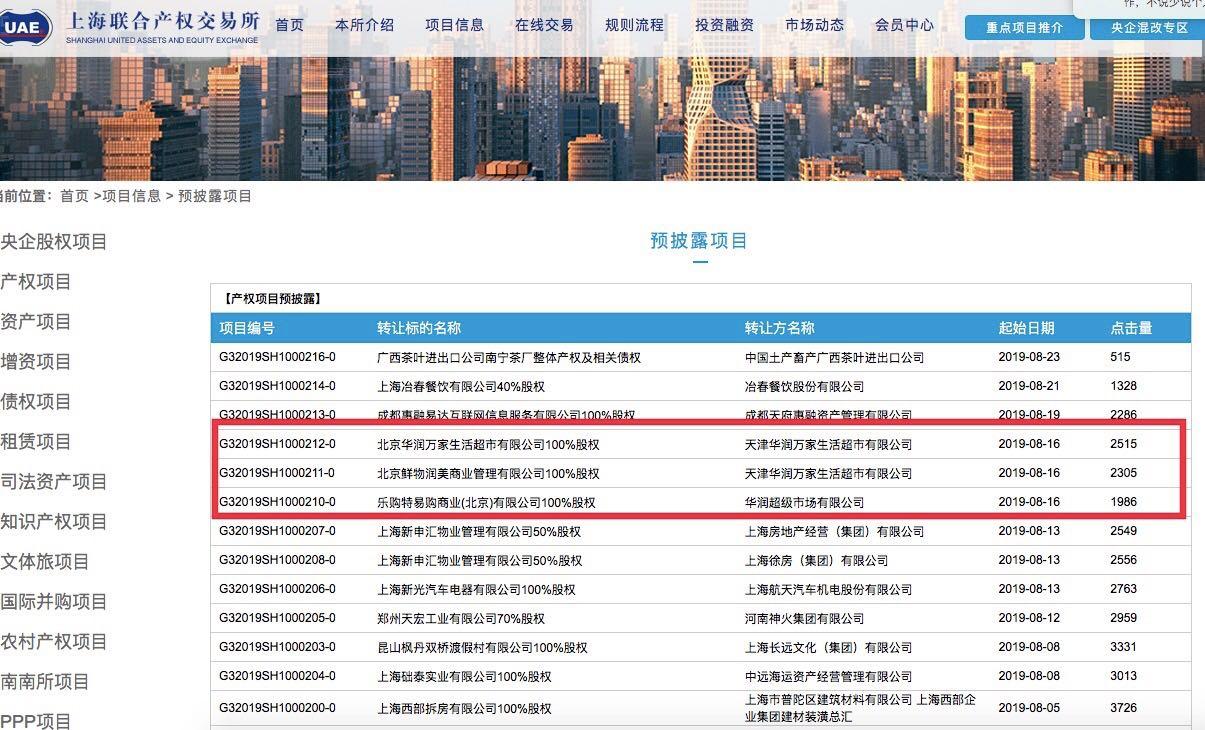This screenshot has height=730, width=1205.
Task: Click project number G32019SH1000212-0
Action: point(277,444)
